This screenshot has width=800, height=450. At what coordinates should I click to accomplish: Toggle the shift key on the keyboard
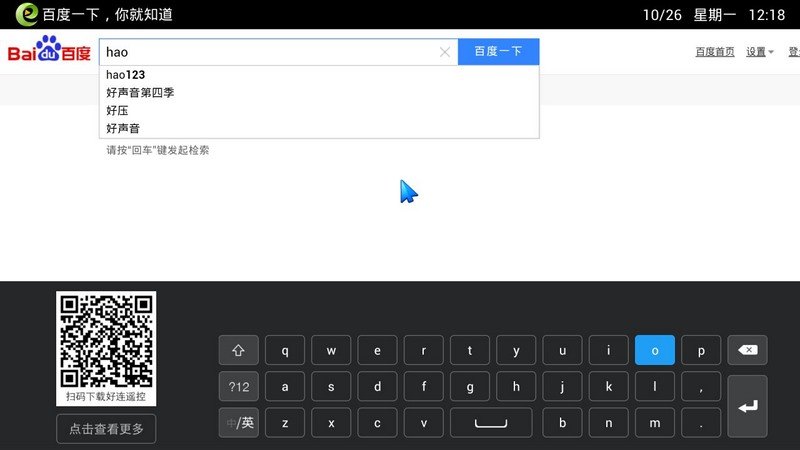(239, 350)
